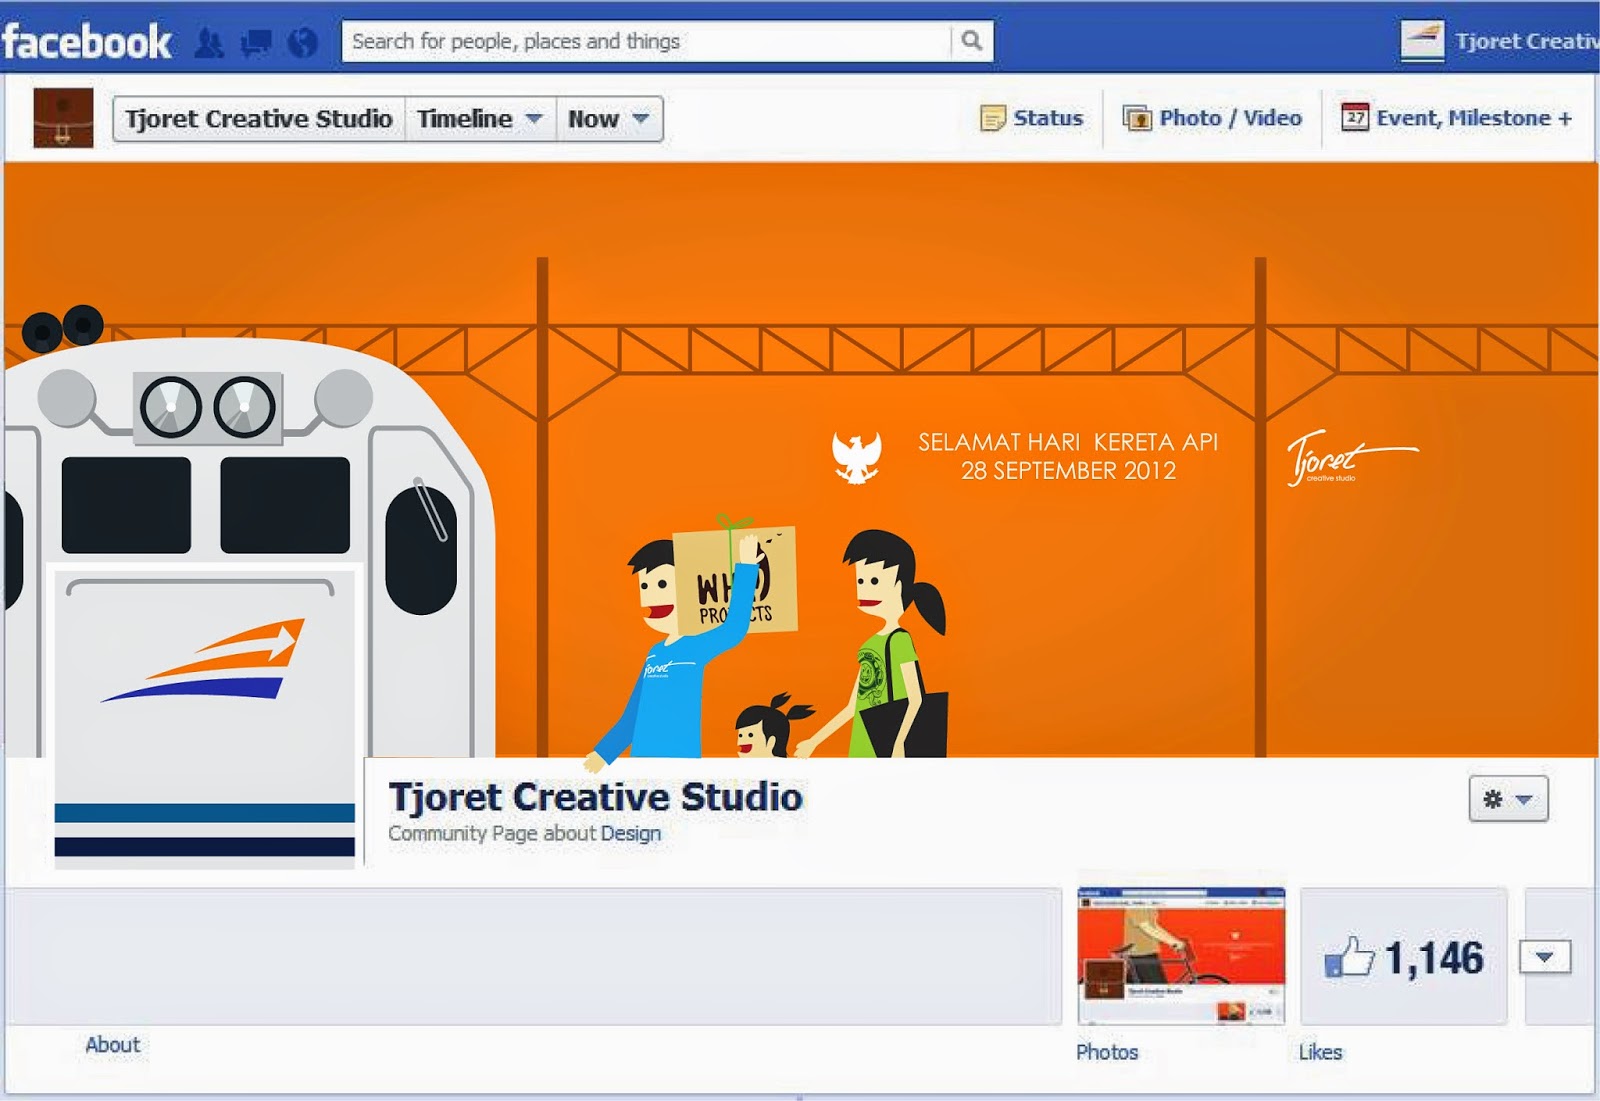Click the Likes label
1600x1101 pixels.
click(x=1320, y=1052)
